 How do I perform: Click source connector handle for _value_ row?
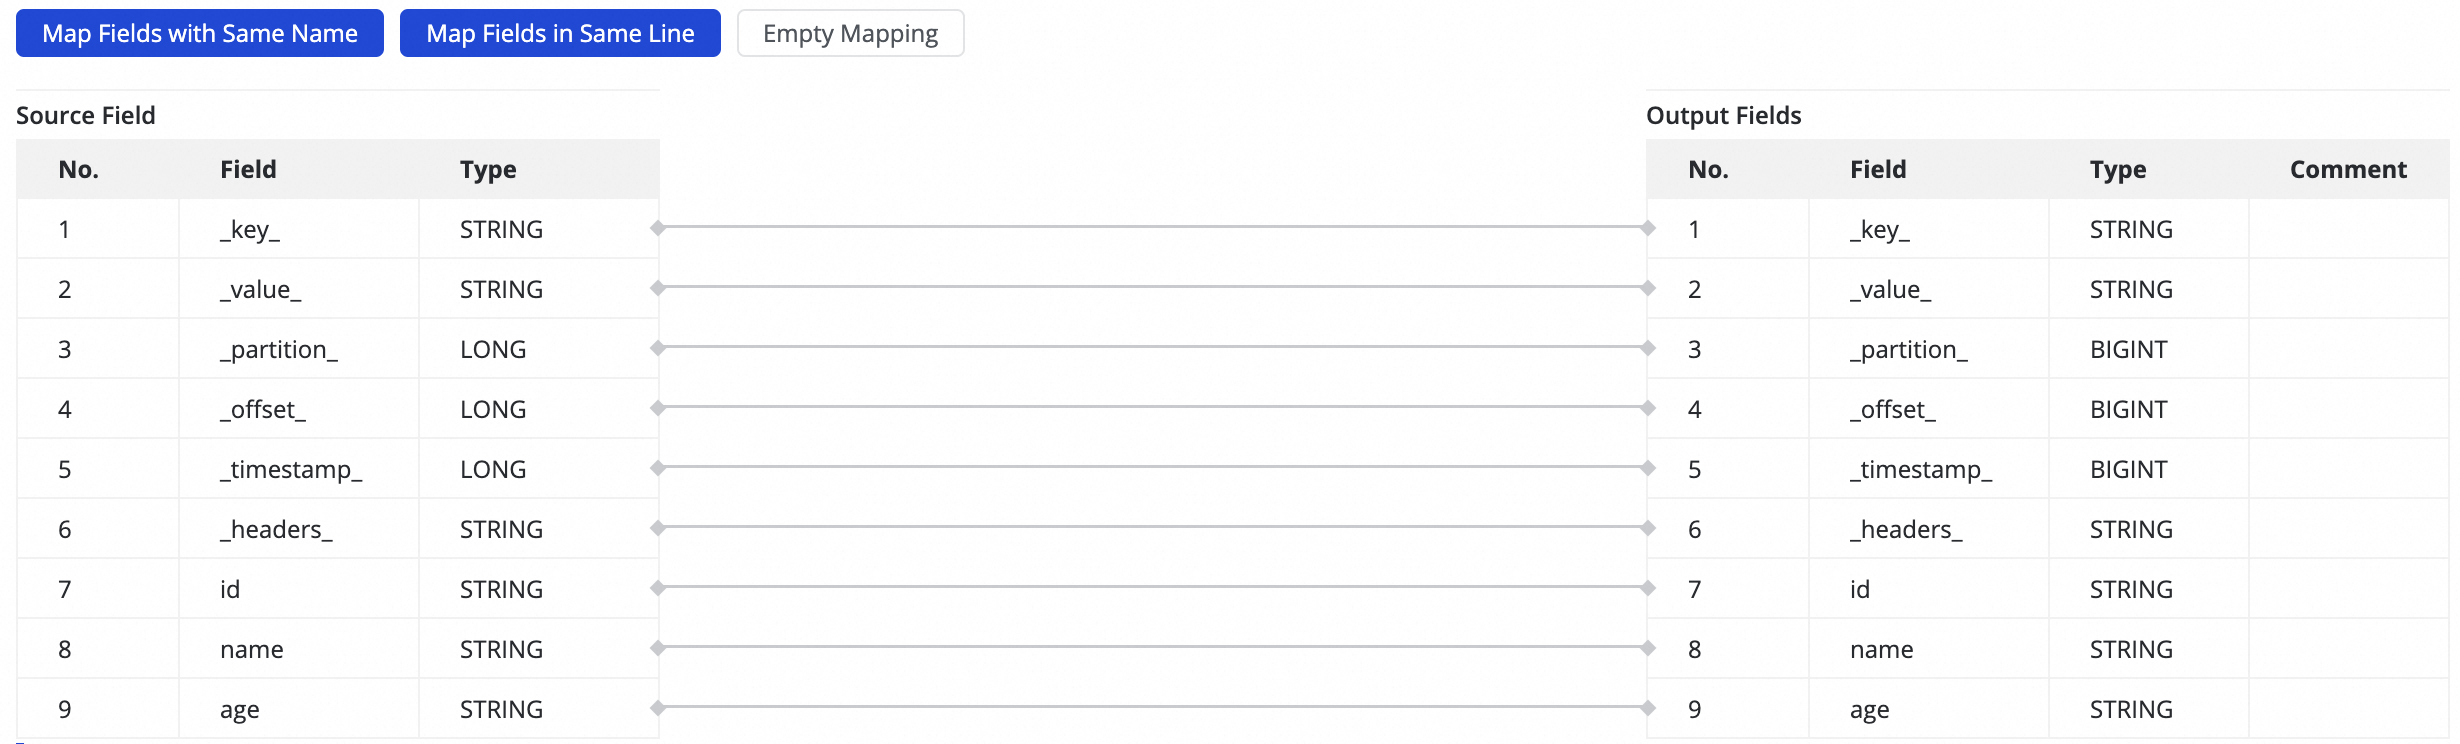pyautogui.click(x=657, y=288)
